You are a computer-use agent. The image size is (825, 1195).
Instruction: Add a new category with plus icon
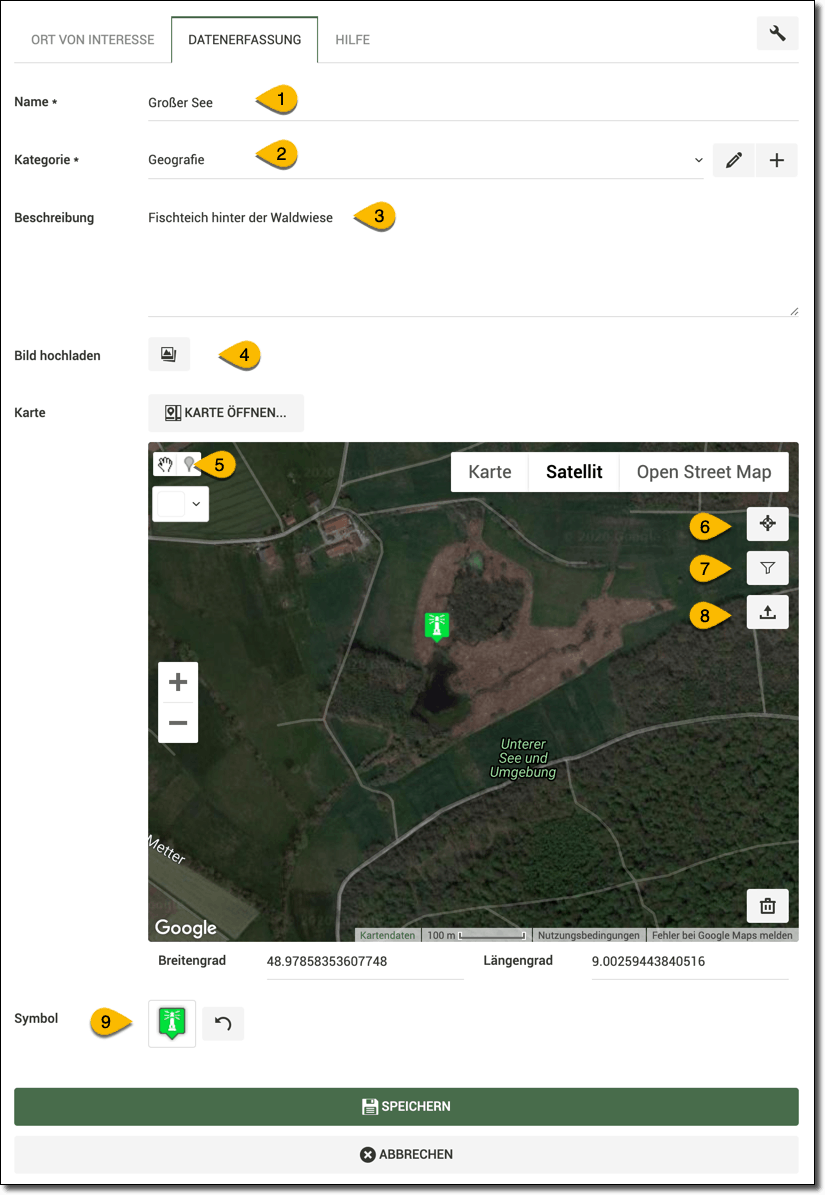pos(777,160)
